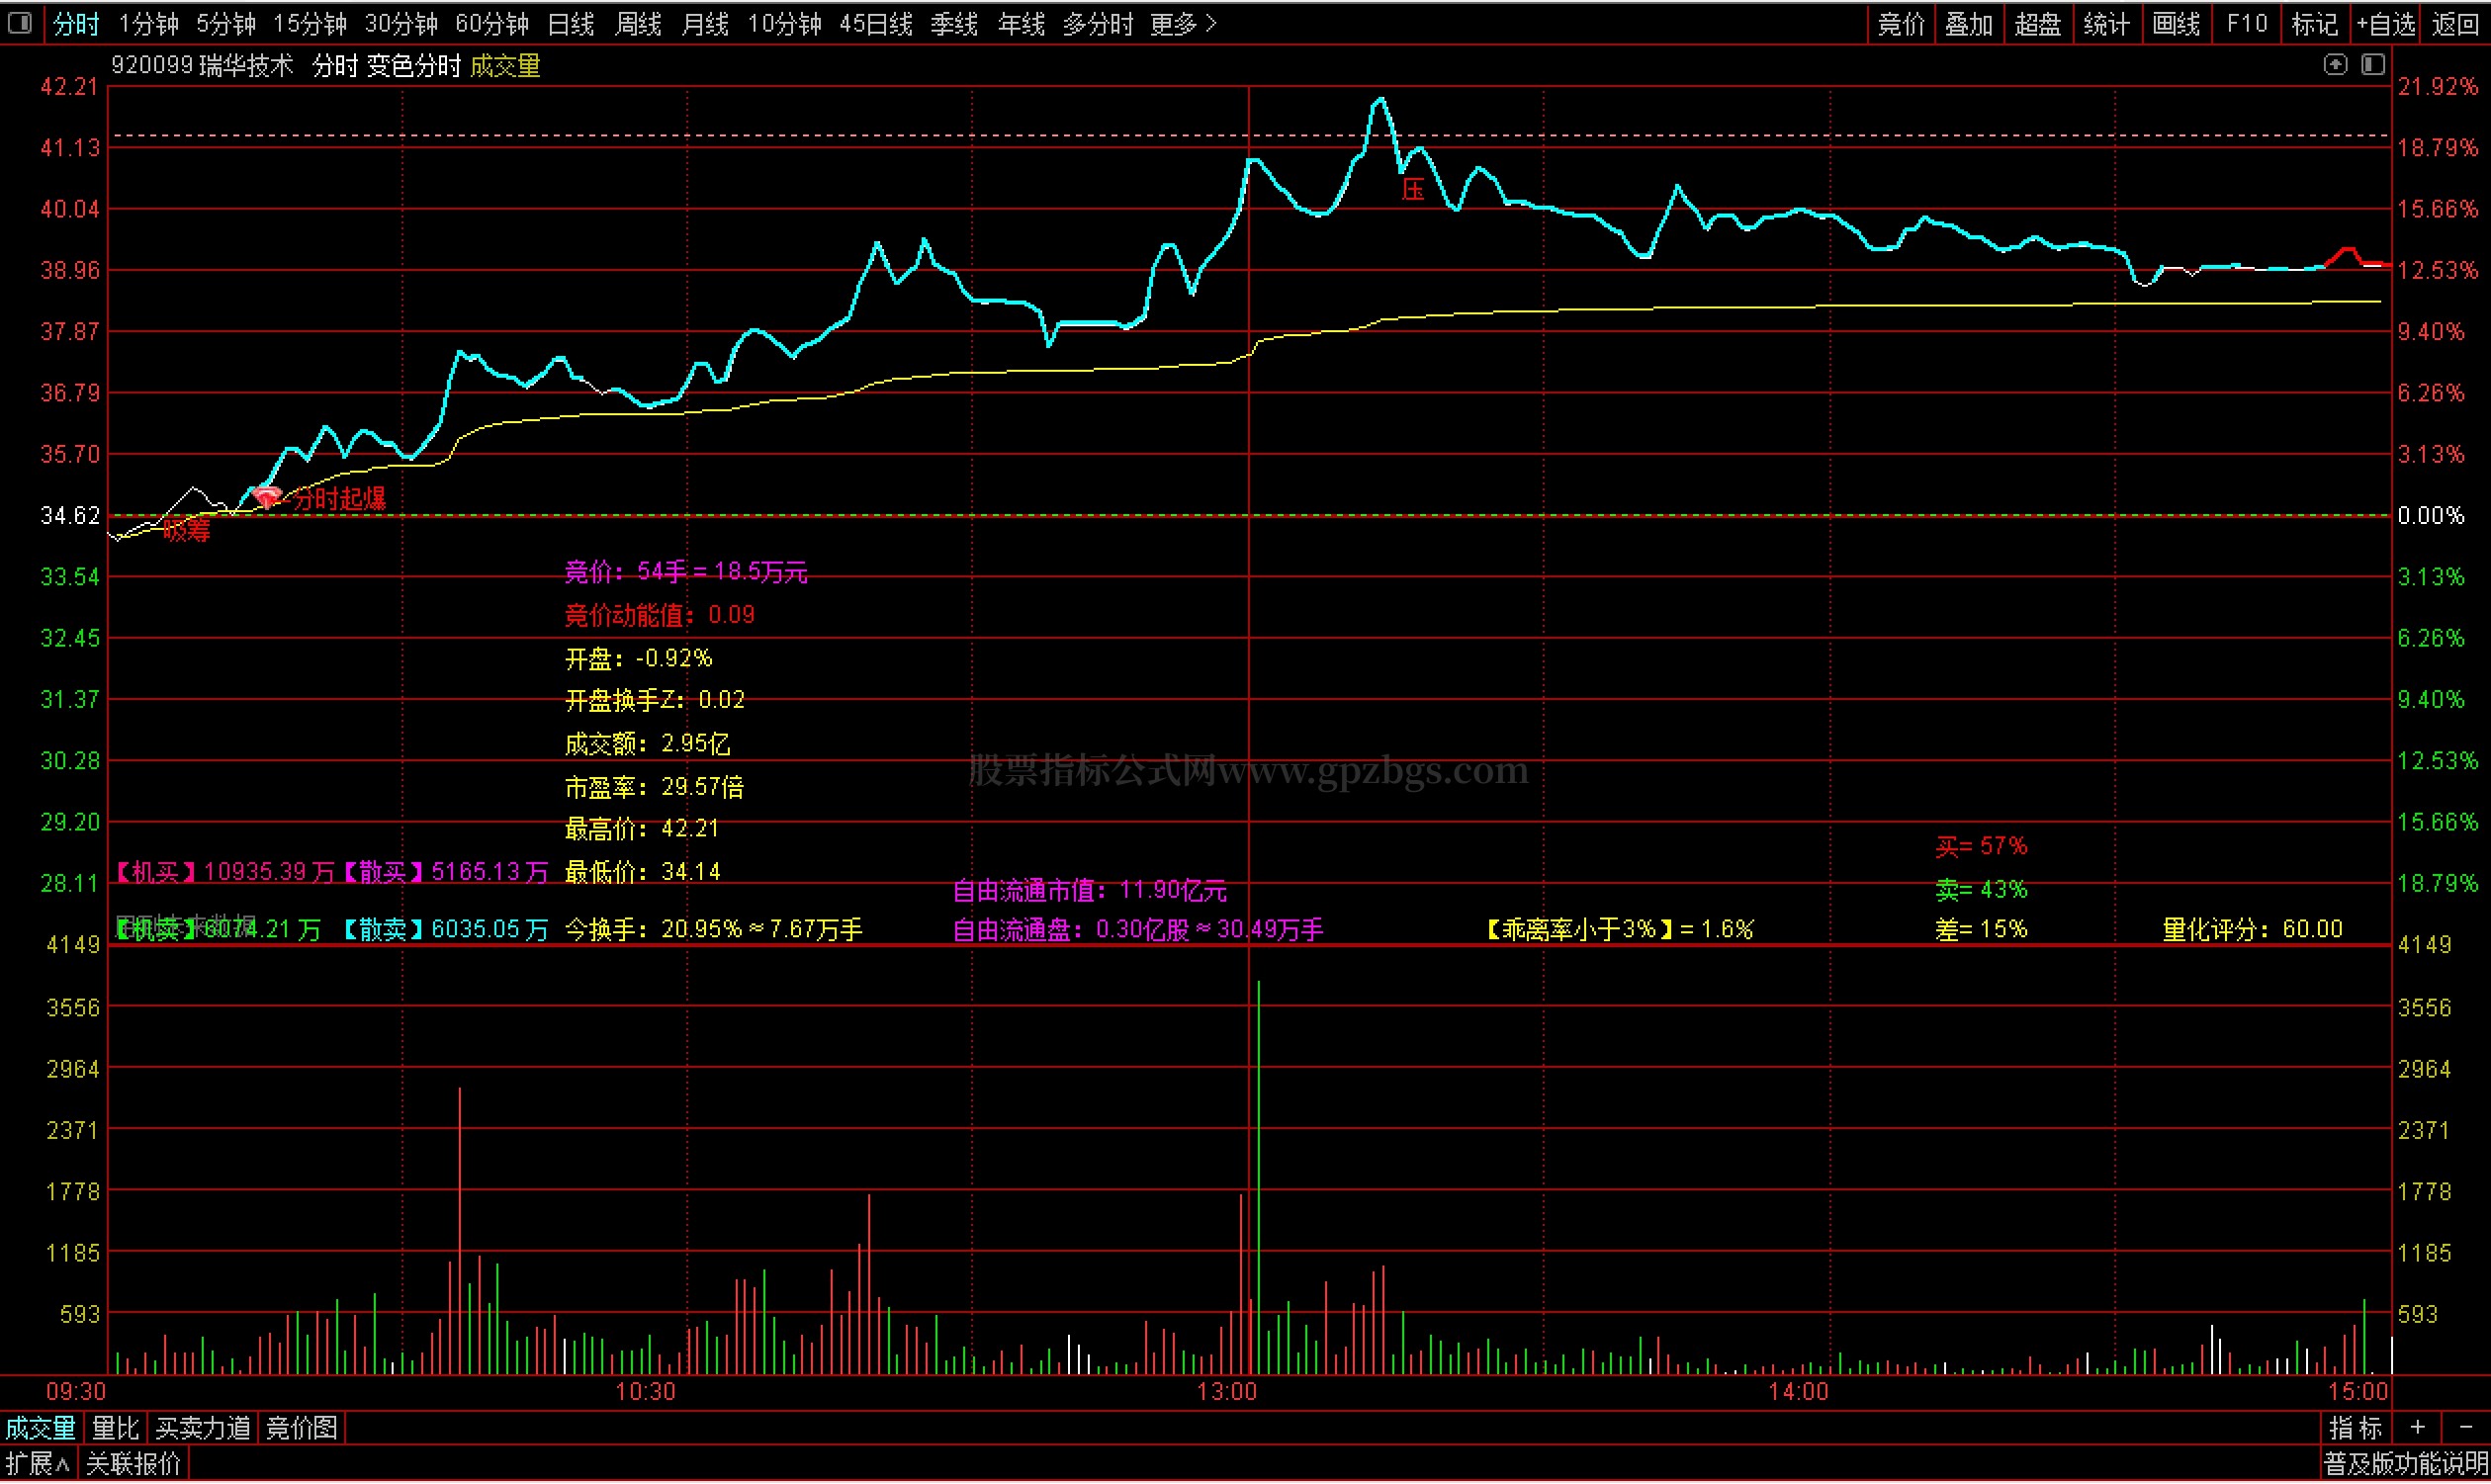The width and height of the screenshot is (2491, 1484).
Task: Switch to the 10分钟 chart period
Action: 784,23
